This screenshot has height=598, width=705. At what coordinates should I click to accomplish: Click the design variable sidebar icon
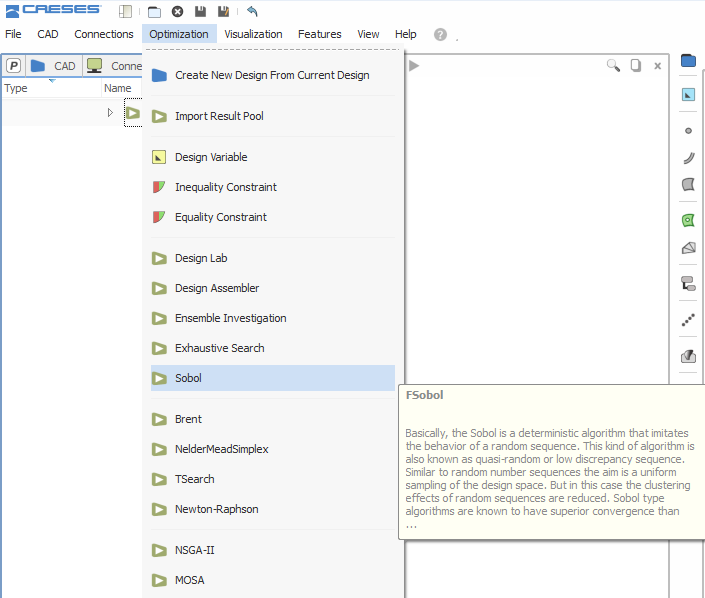pyautogui.click(x=688, y=94)
